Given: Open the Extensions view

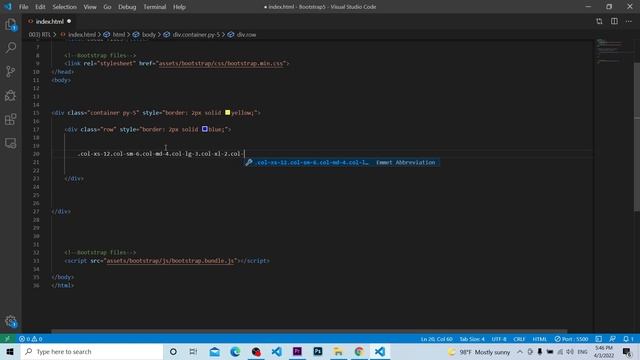Looking at the screenshot, I should click(11, 119).
